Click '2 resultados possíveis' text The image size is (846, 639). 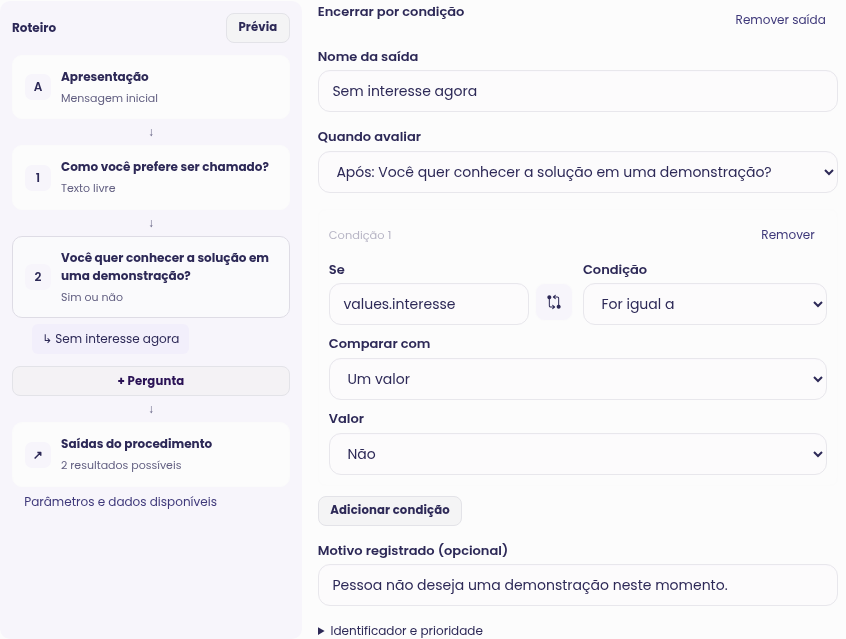(121, 465)
